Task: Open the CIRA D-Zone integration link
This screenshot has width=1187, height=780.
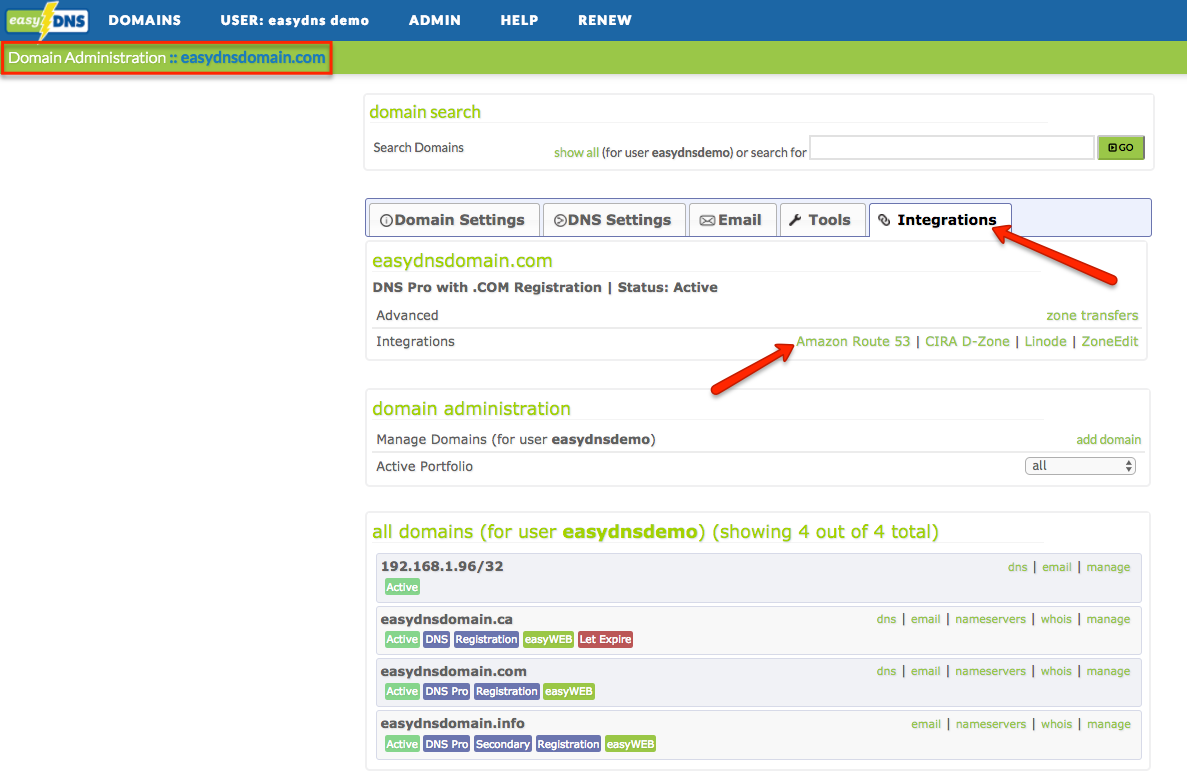Action: (x=967, y=342)
